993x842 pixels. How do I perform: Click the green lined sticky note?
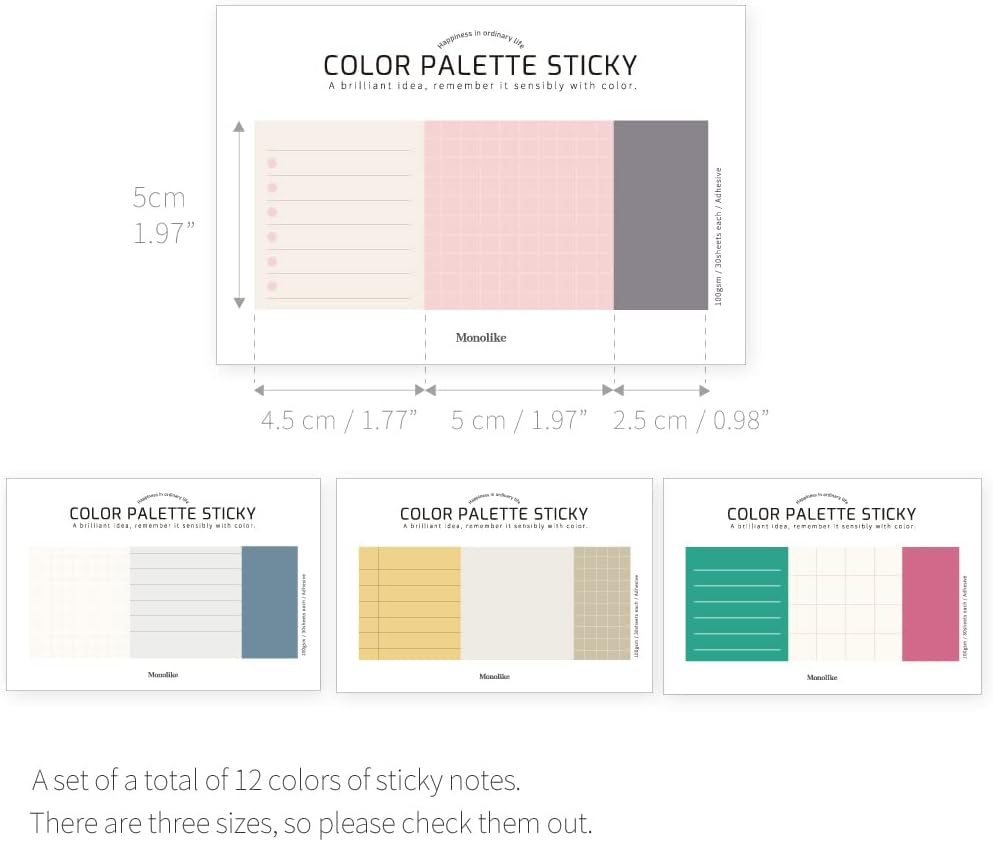tap(736, 603)
